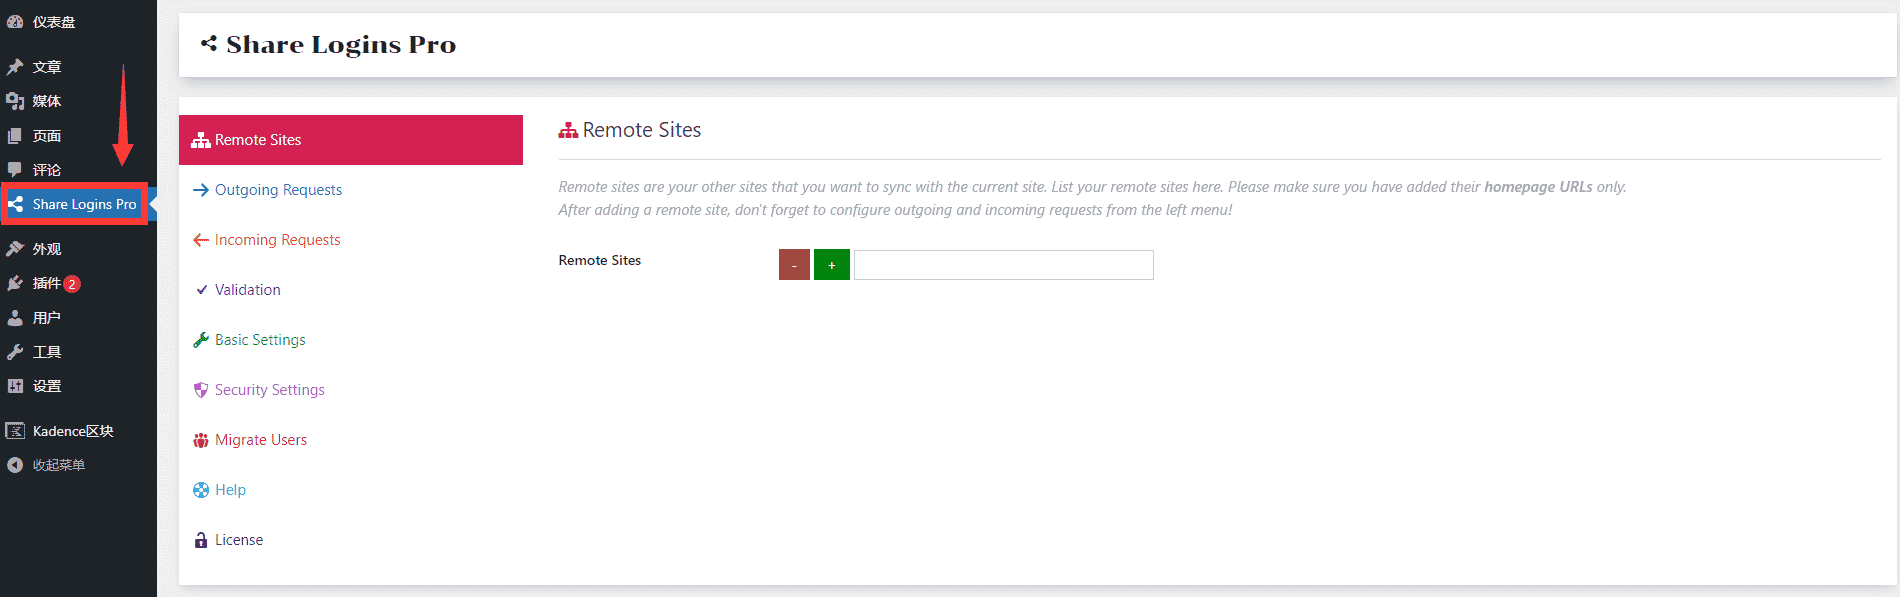1900x597 pixels.
Task: Click the share icon in page title
Action: tap(209, 43)
